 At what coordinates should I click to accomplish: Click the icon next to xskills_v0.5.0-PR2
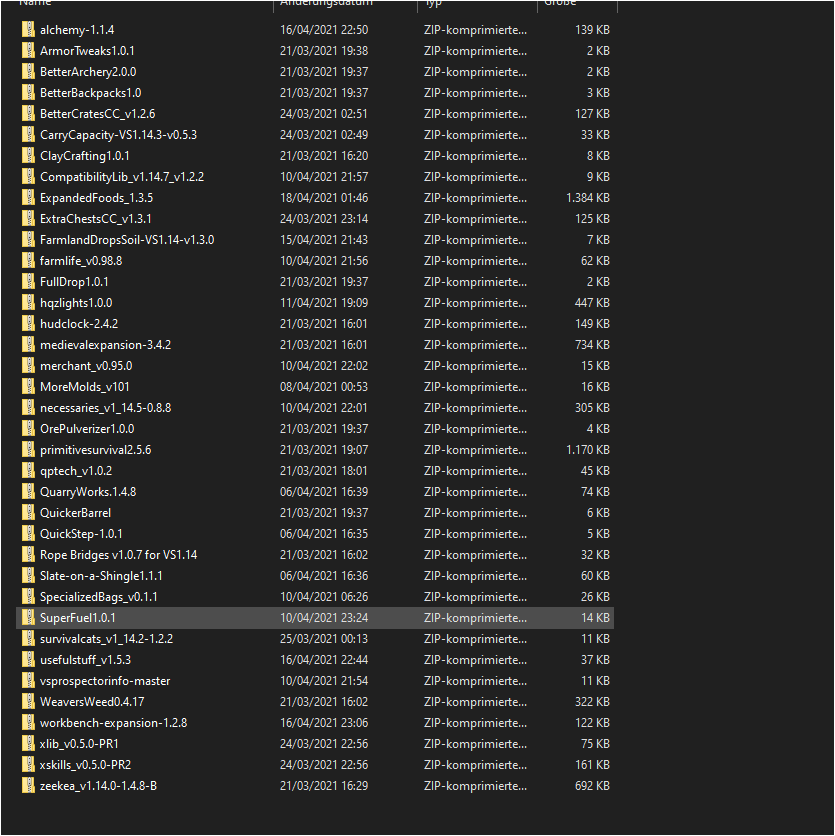pos(28,765)
